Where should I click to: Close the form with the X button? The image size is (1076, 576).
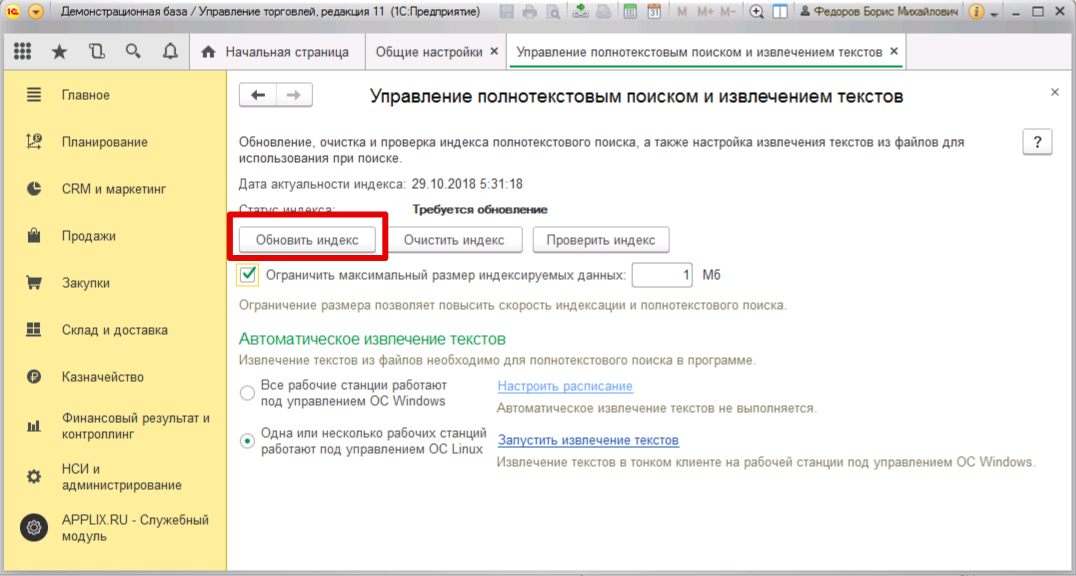coord(1055,92)
